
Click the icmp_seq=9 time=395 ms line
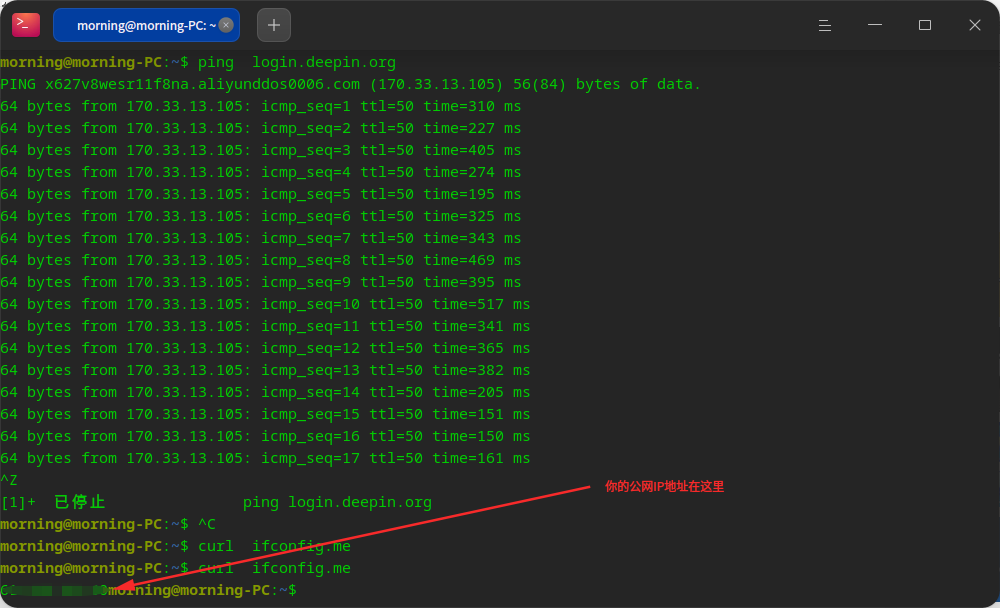pos(260,283)
